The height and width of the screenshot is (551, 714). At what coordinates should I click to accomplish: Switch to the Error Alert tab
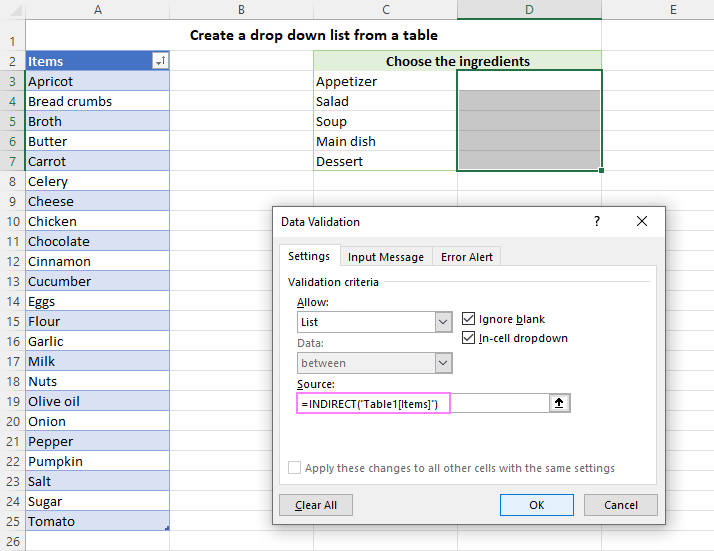467,257
